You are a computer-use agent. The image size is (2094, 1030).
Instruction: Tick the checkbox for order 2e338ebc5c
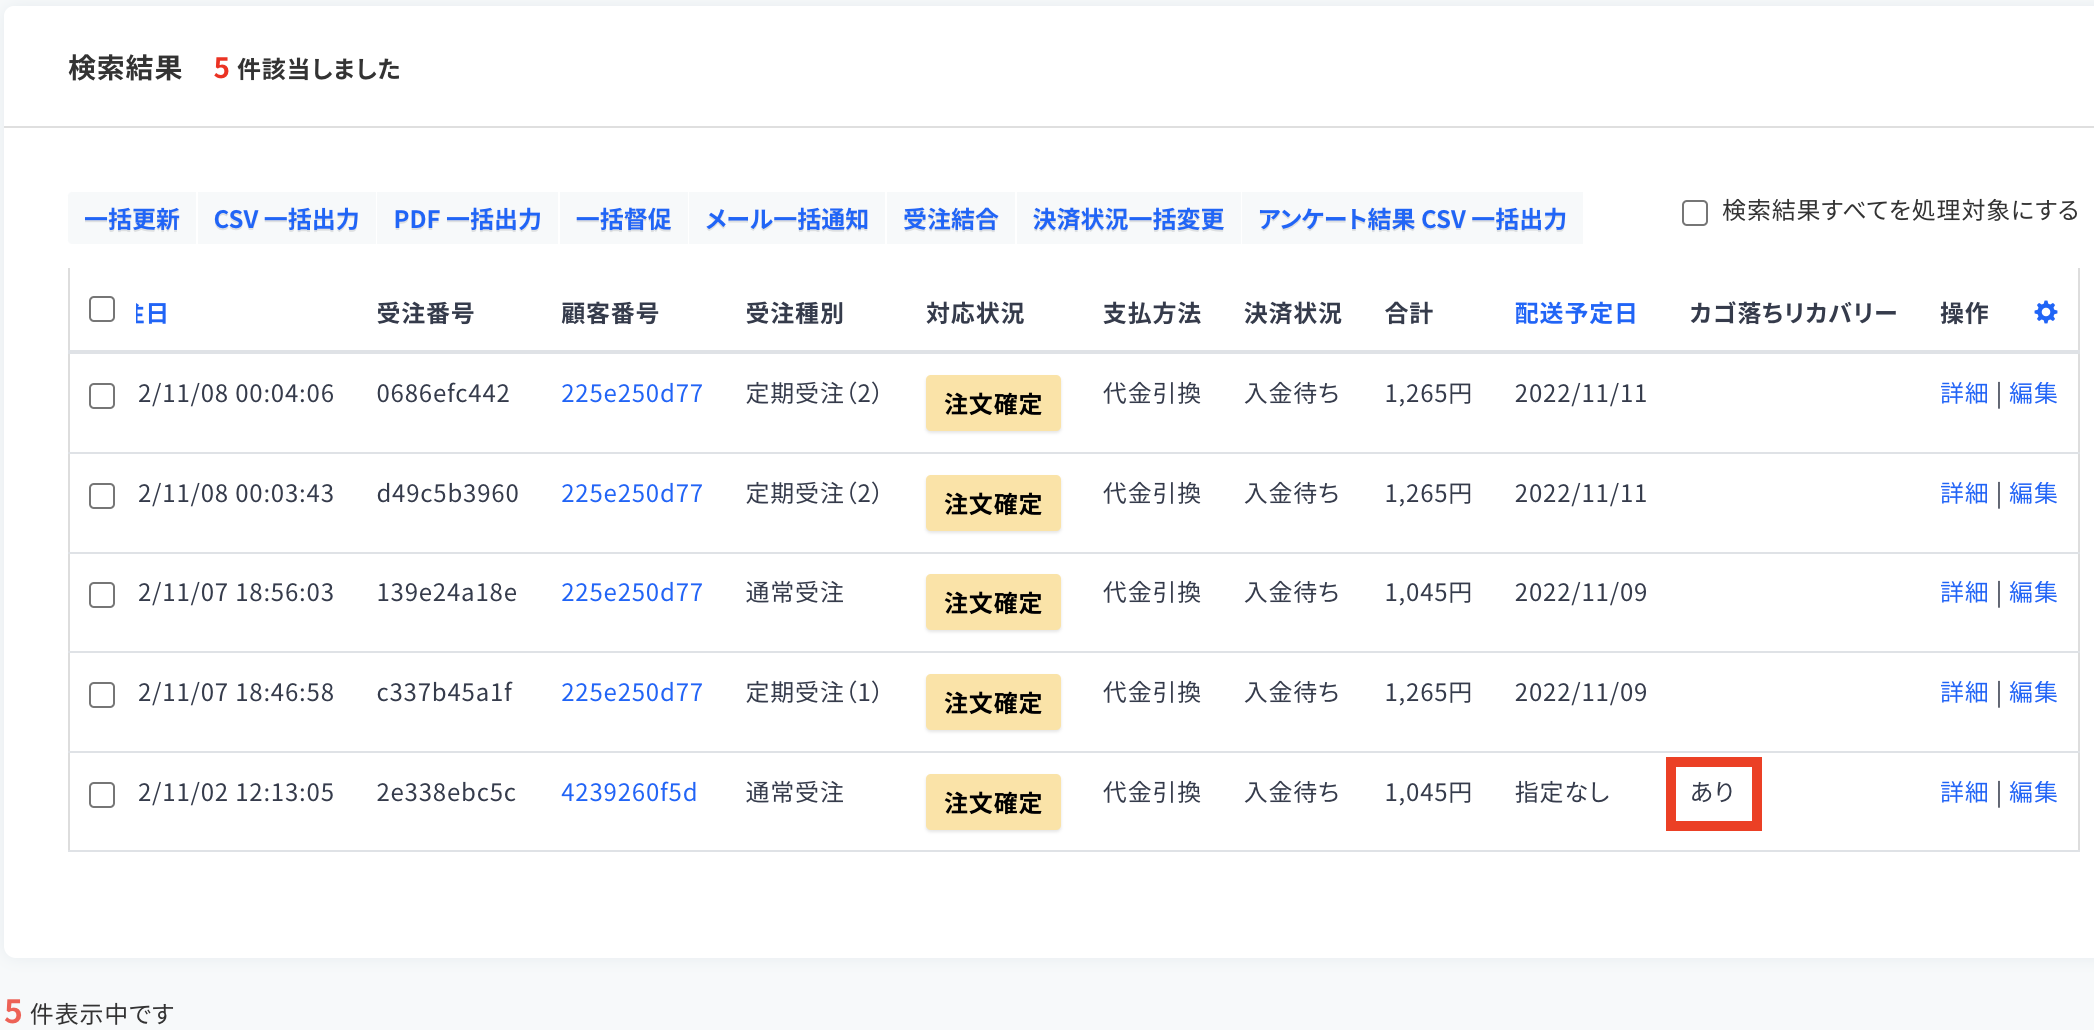point(102,795)
